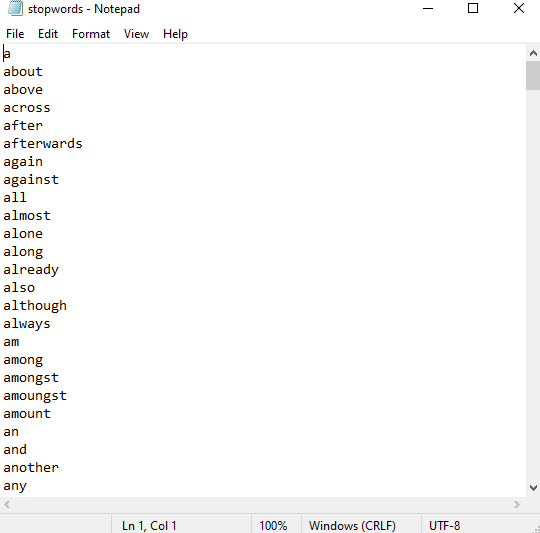540x533 pixels.
Task: Open the View menu
Action: tap(136, 34)
